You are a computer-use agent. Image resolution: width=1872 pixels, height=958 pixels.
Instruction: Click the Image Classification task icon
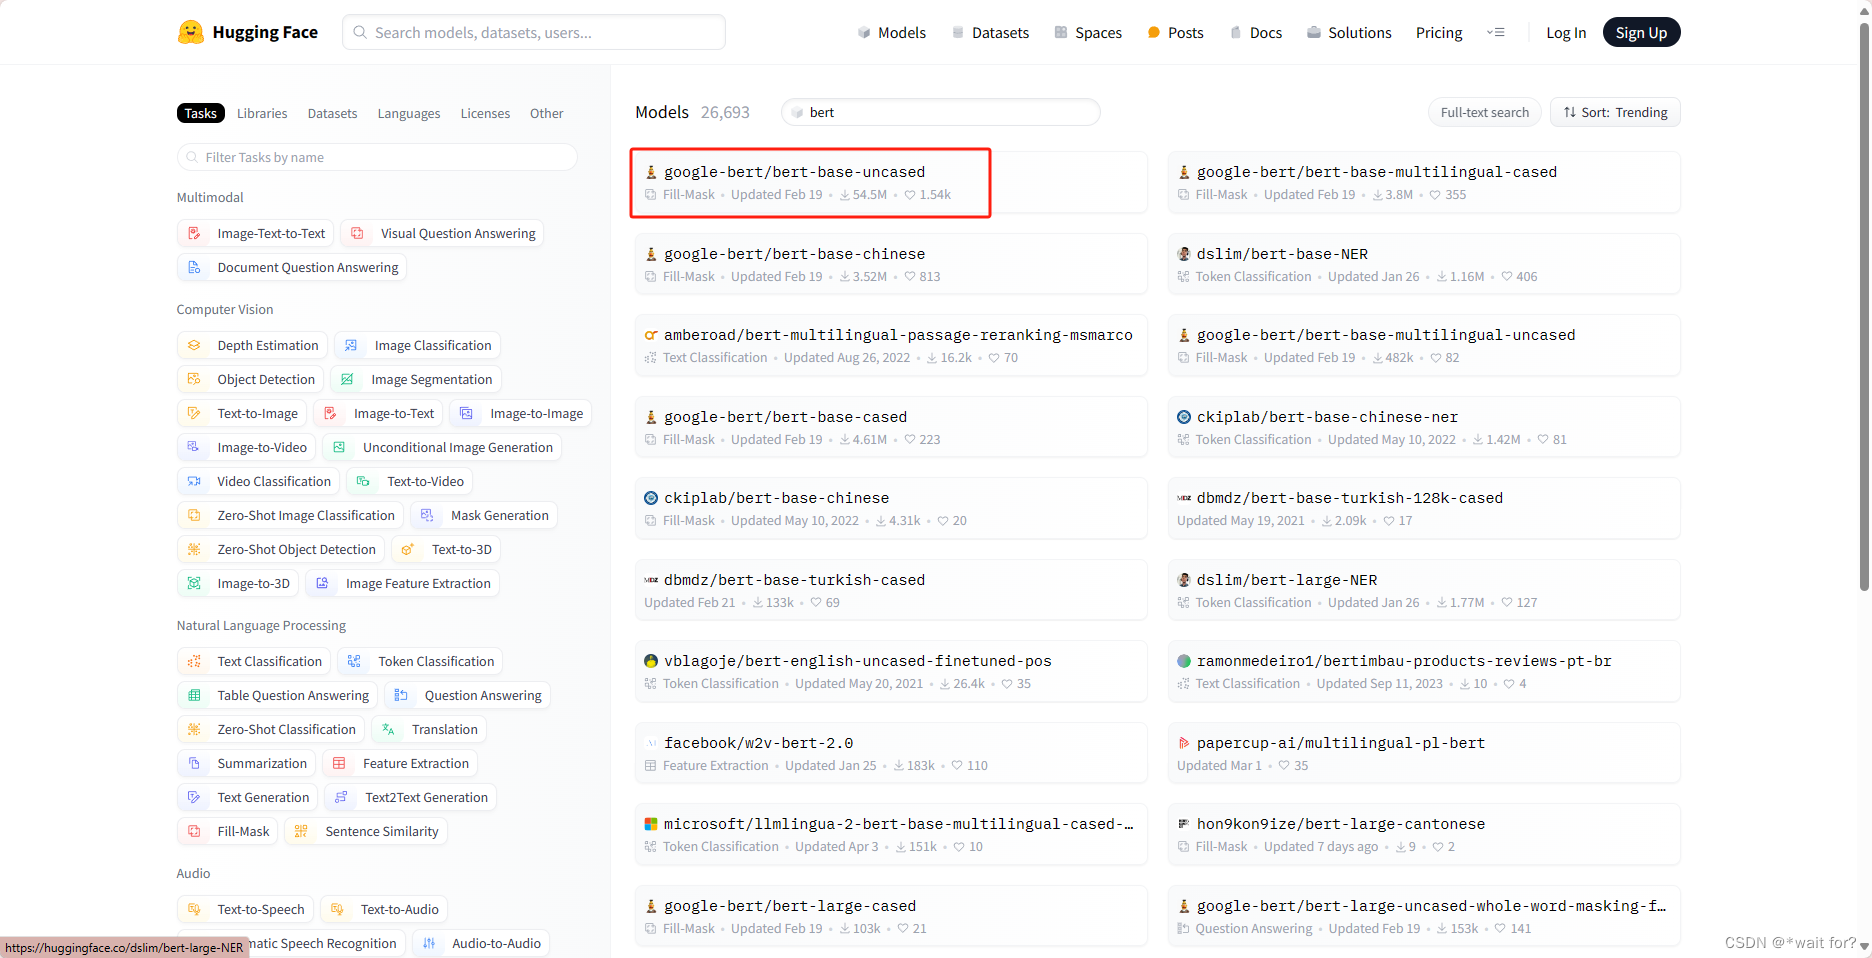click(x=351, y=345)
